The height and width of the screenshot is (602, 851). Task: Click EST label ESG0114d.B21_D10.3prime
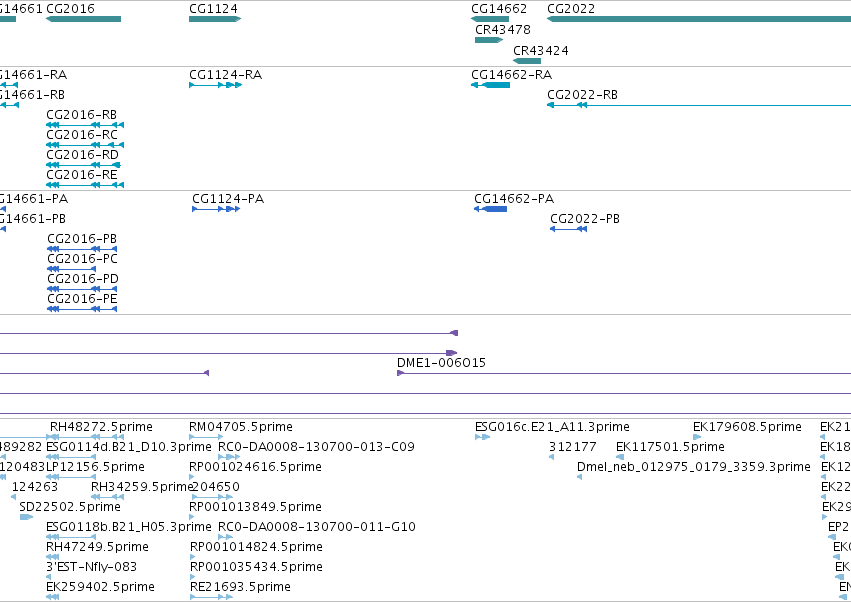pyautogui.click(x=129, y=447)
